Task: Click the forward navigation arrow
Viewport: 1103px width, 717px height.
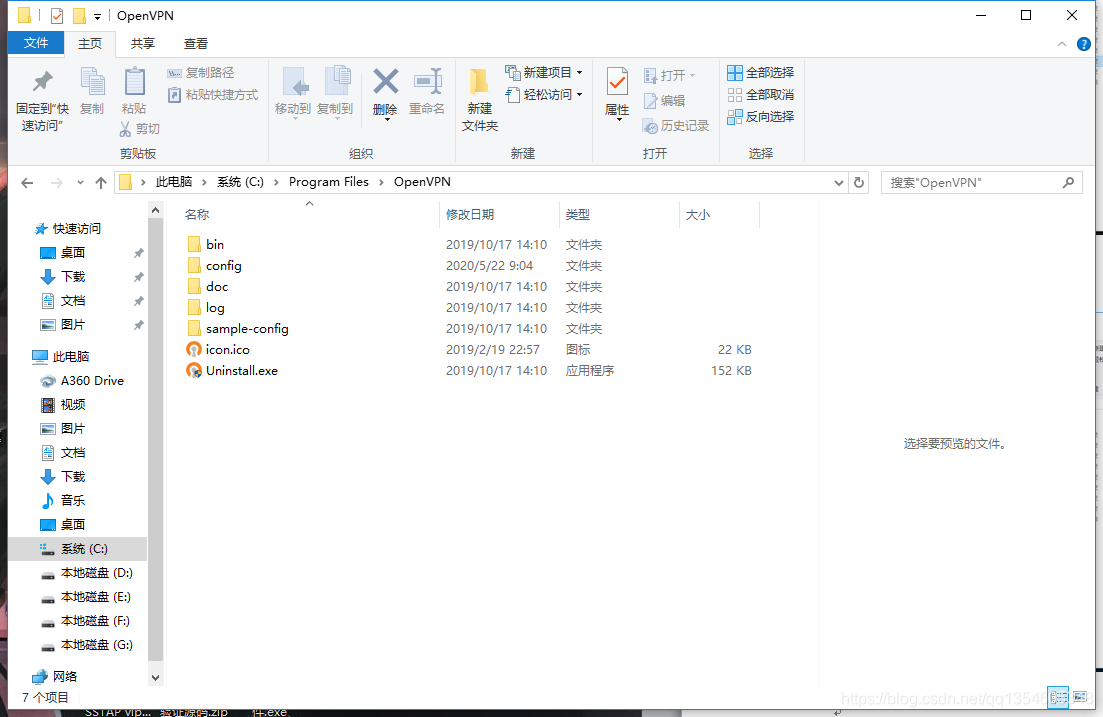Action: click(x=57, y=183)
